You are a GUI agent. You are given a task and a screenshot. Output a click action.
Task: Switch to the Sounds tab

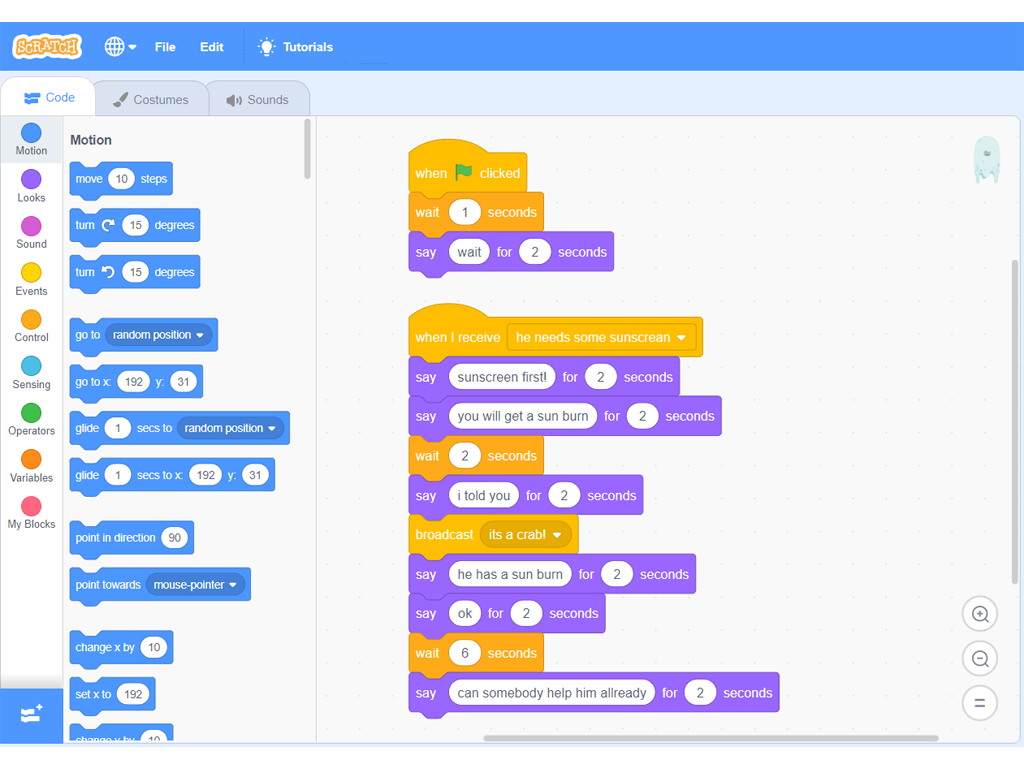point(258,99)
